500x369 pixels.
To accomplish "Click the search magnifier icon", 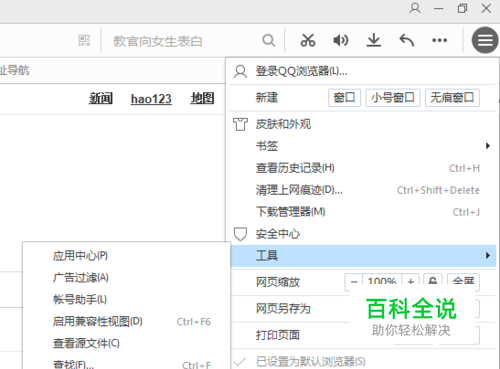I will [x=269, y=41].
